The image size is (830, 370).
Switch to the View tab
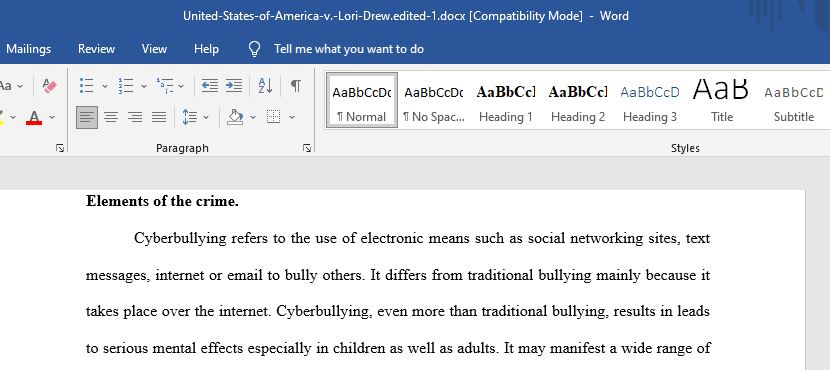(x=154, y=49)
